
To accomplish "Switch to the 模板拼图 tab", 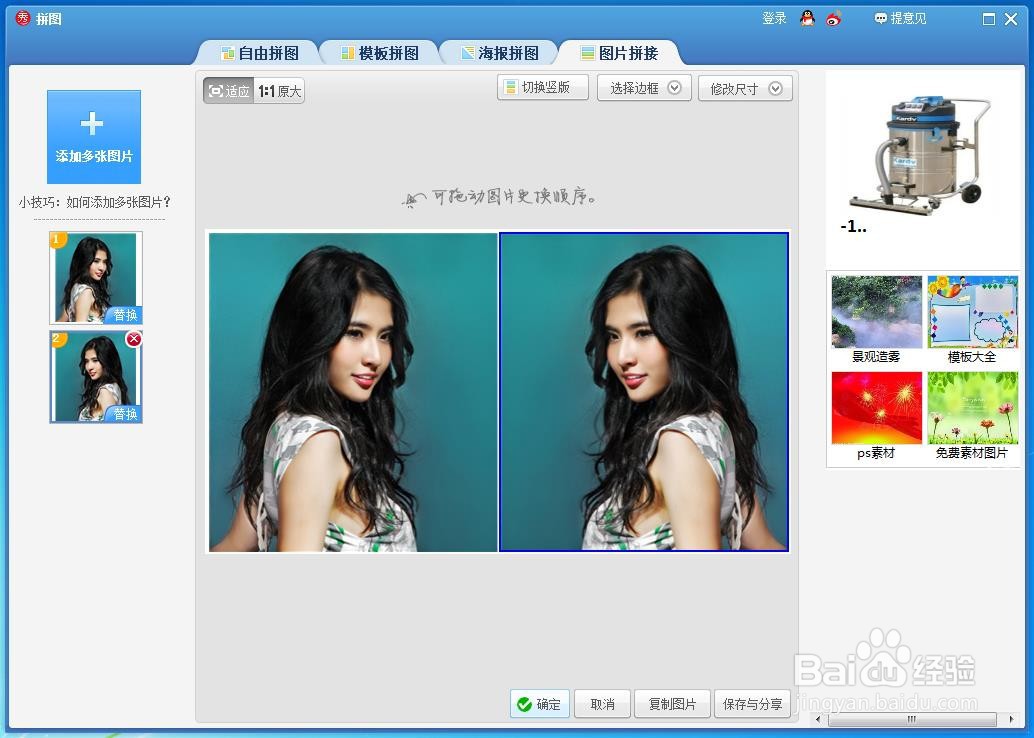I will point(380,53).
